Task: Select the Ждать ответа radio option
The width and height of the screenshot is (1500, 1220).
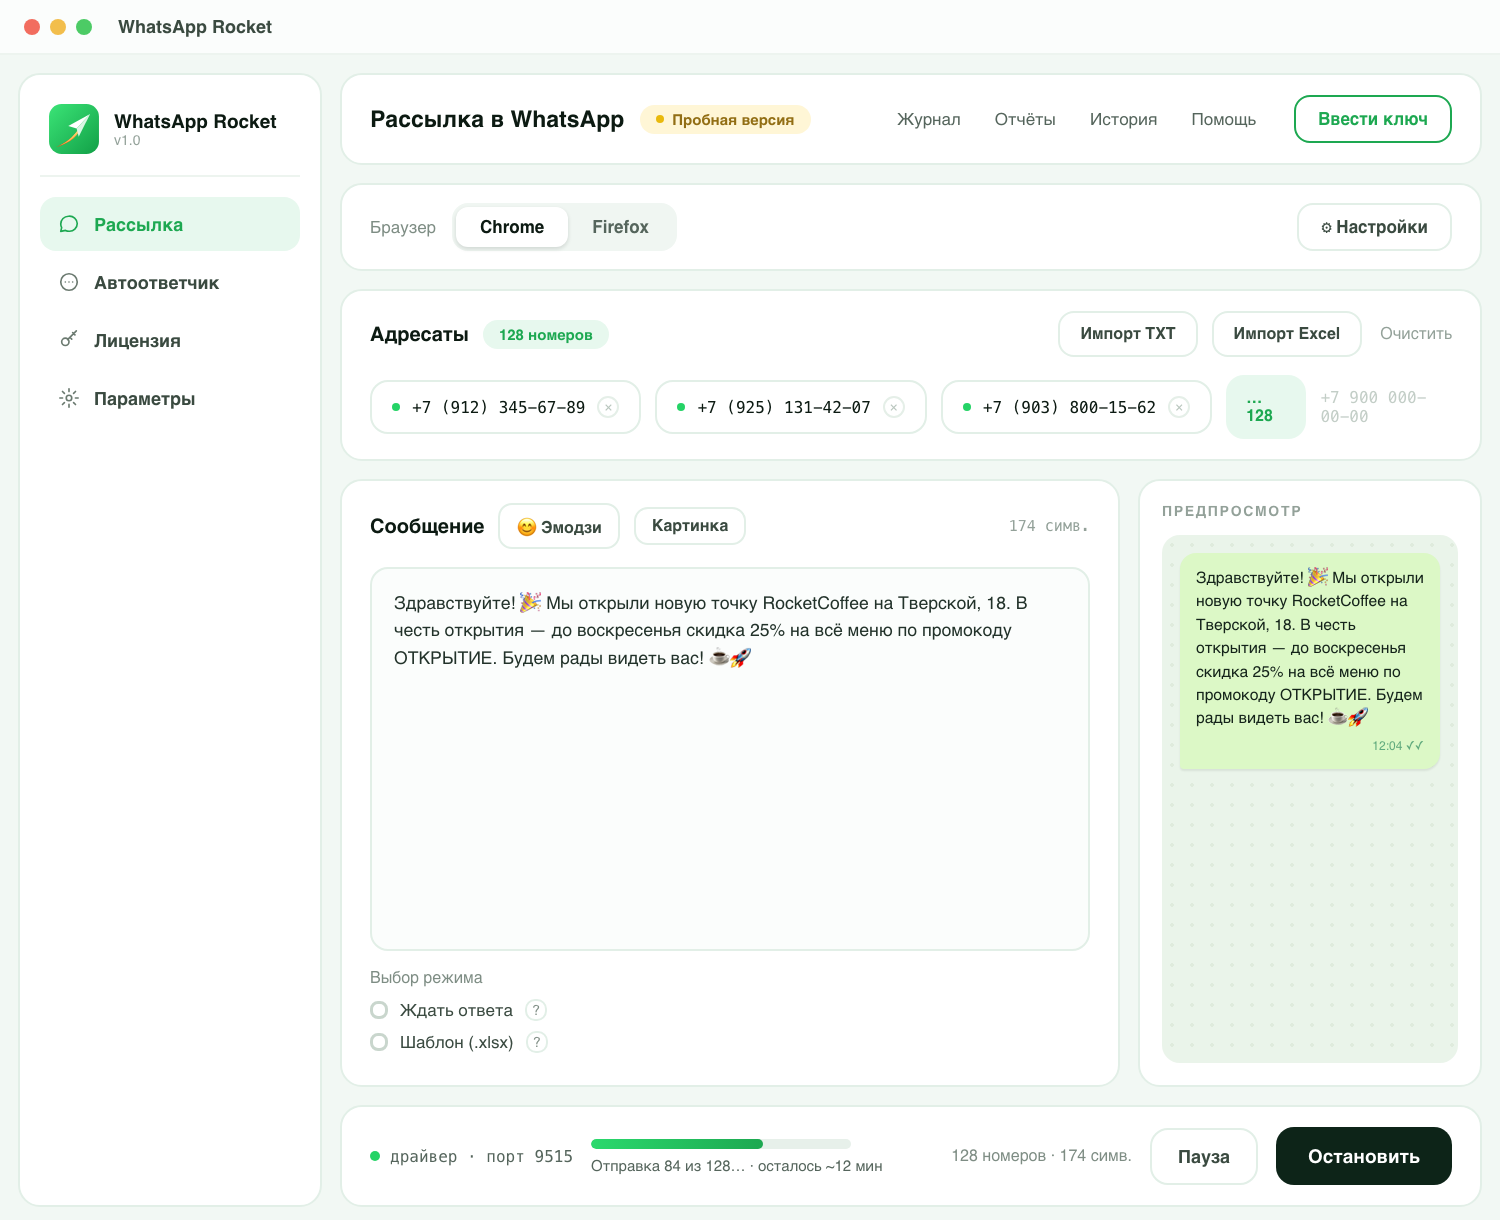Action: point(379,1010)
